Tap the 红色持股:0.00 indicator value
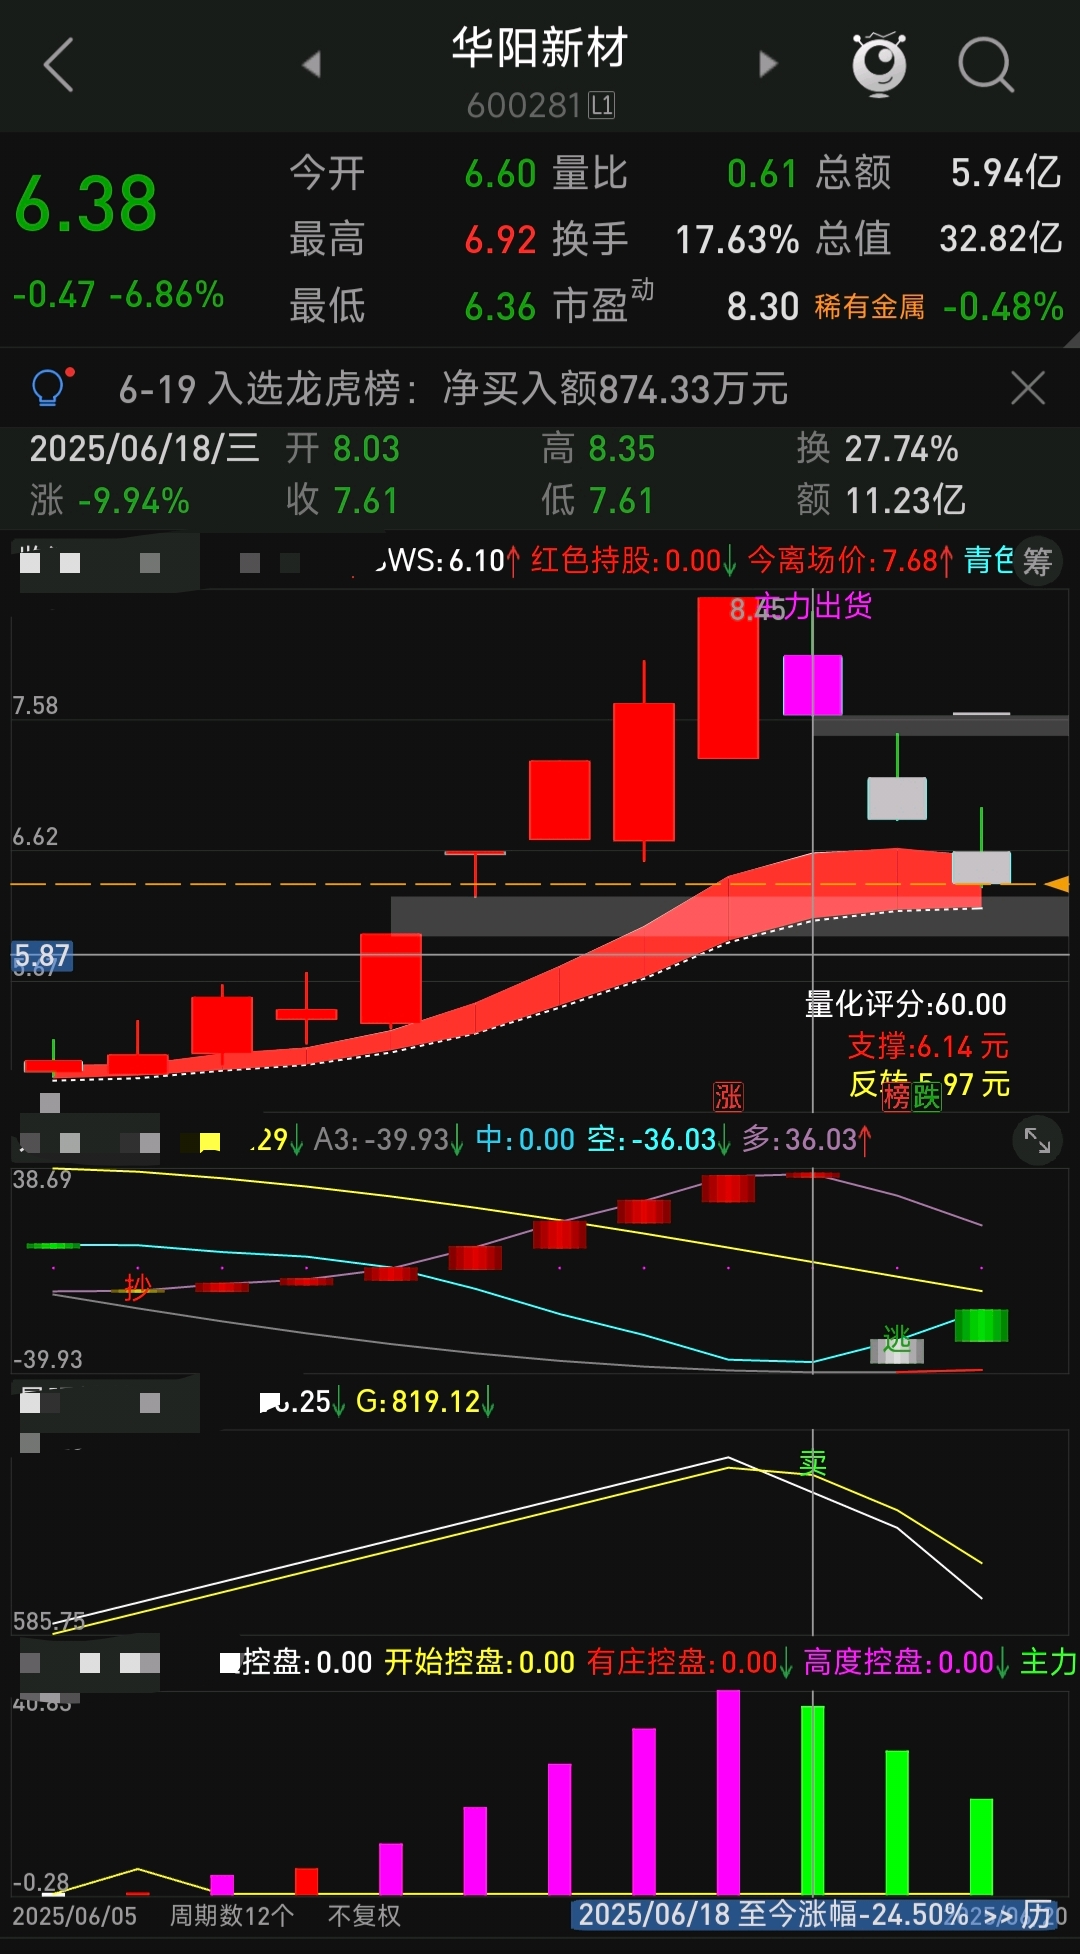Viewport: 1080px width, 1954px height. (x=633, y=560)
